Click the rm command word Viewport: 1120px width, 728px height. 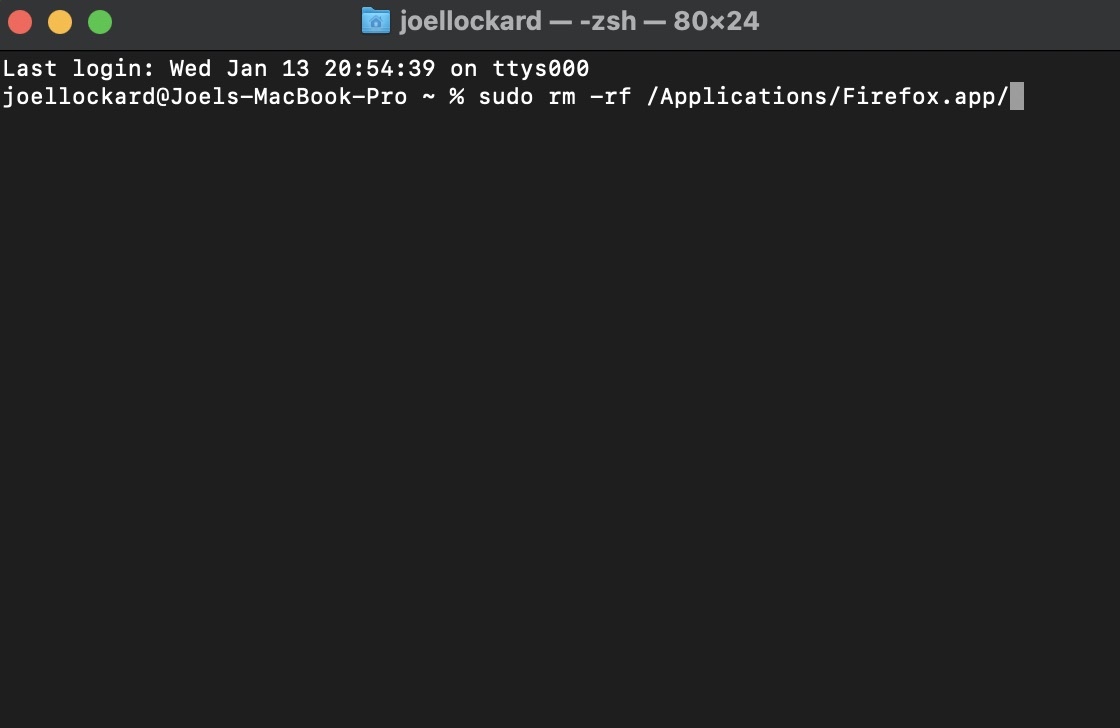click(561, 97)
